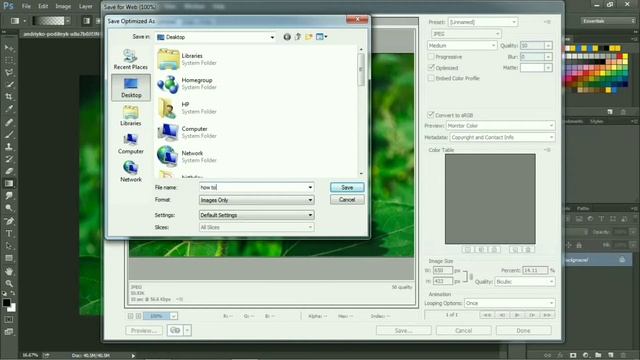
Task: Switch to the Paths panel tab
Action: 583,209
